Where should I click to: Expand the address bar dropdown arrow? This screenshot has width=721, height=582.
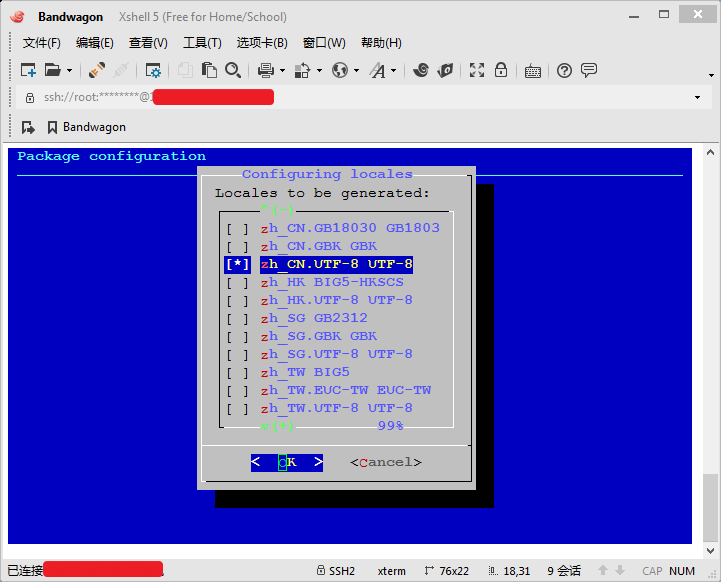click(697, 97)
